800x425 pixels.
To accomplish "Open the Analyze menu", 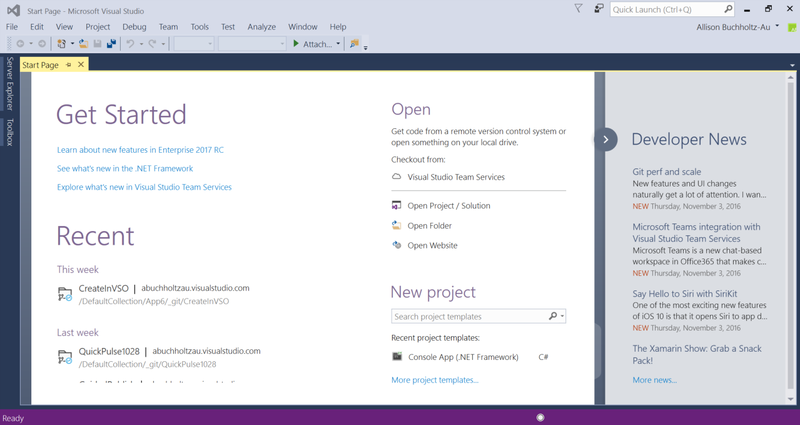I will (x=262, y=27).
